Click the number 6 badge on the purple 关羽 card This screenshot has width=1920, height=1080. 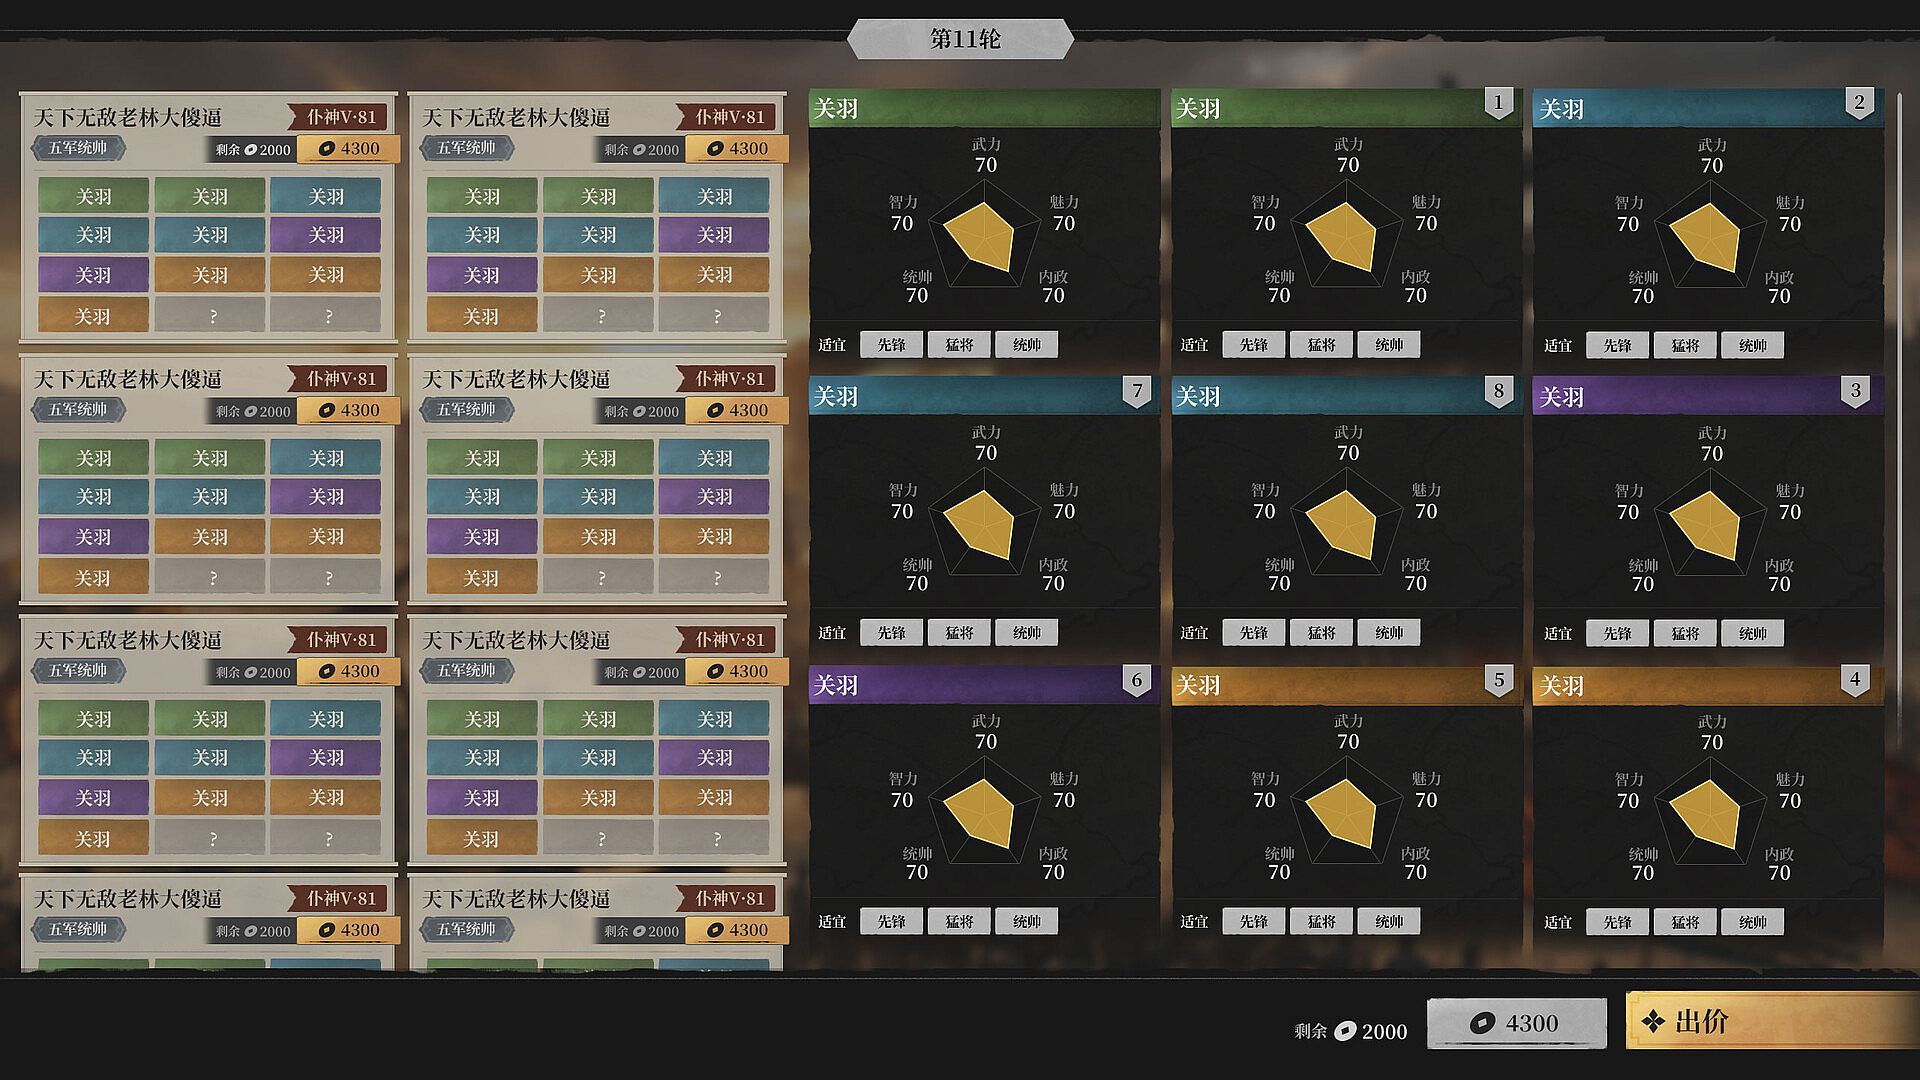point(1136,680)
